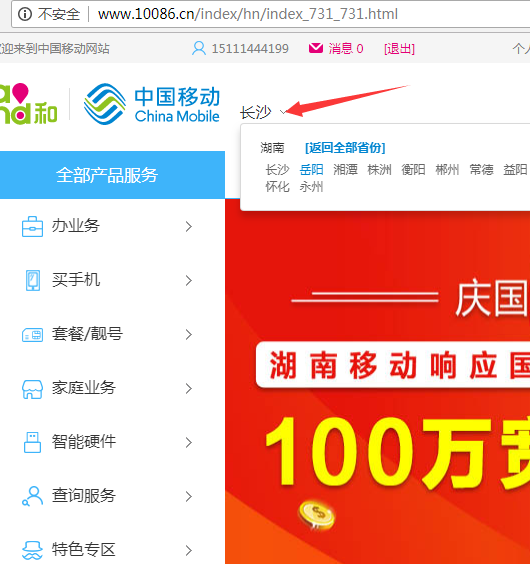The width and height of the screenshot is (530, 564).
Task: Click the mustache face icon beside 特色专区
Action: pos(32,551)
